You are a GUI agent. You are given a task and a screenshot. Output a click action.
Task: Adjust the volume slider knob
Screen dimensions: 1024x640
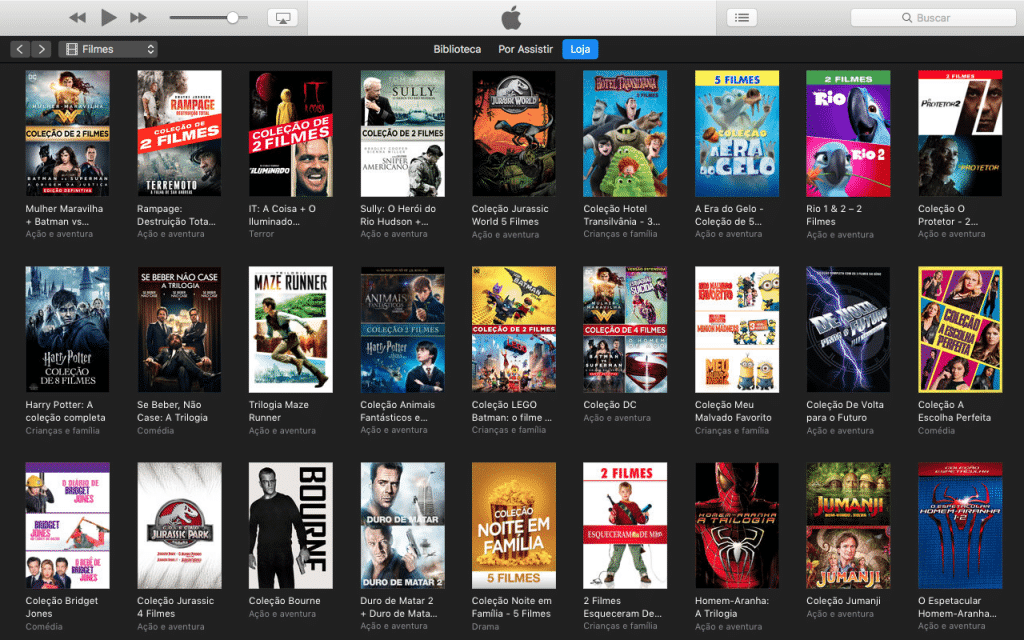pyautogui.click(x=233, y=18)
